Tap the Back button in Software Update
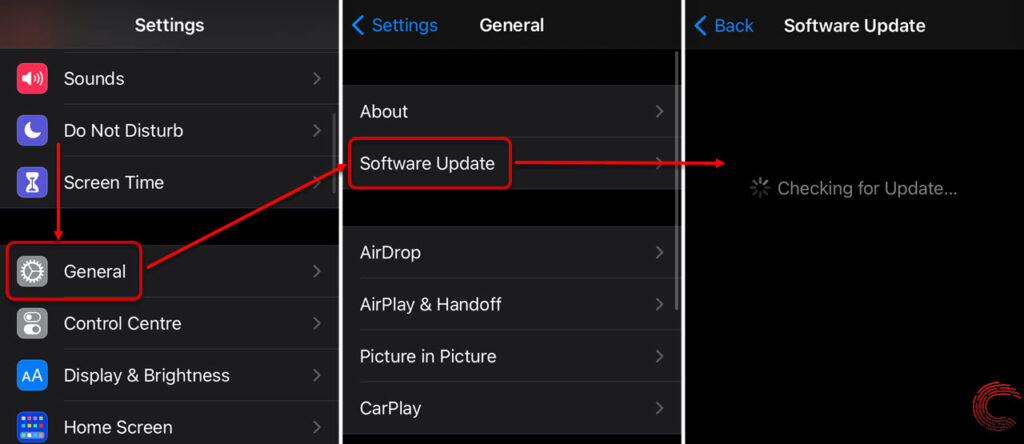This screenshot has height=444, width=1024. (724, 25)
